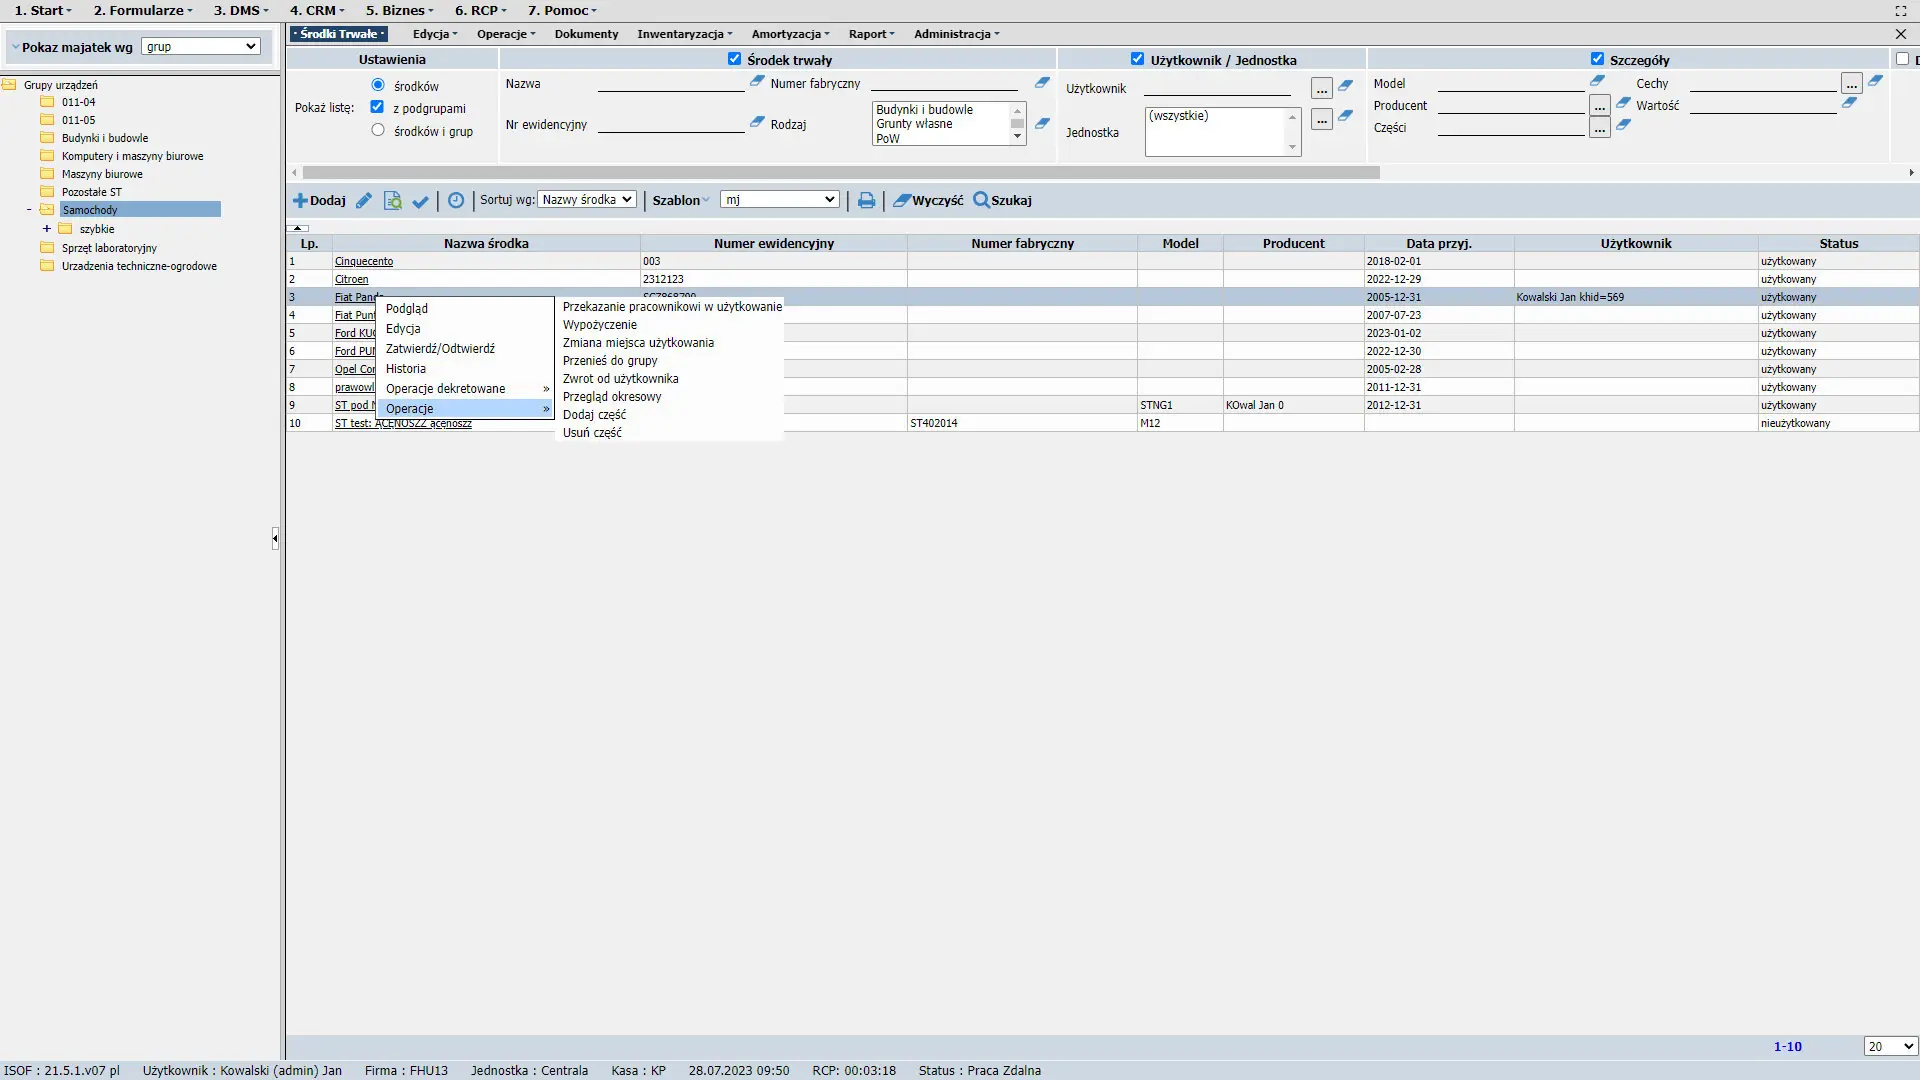Open the Cinquecento asset link
Viewport: 1920px width, 1080px height.
click(364, 262)
